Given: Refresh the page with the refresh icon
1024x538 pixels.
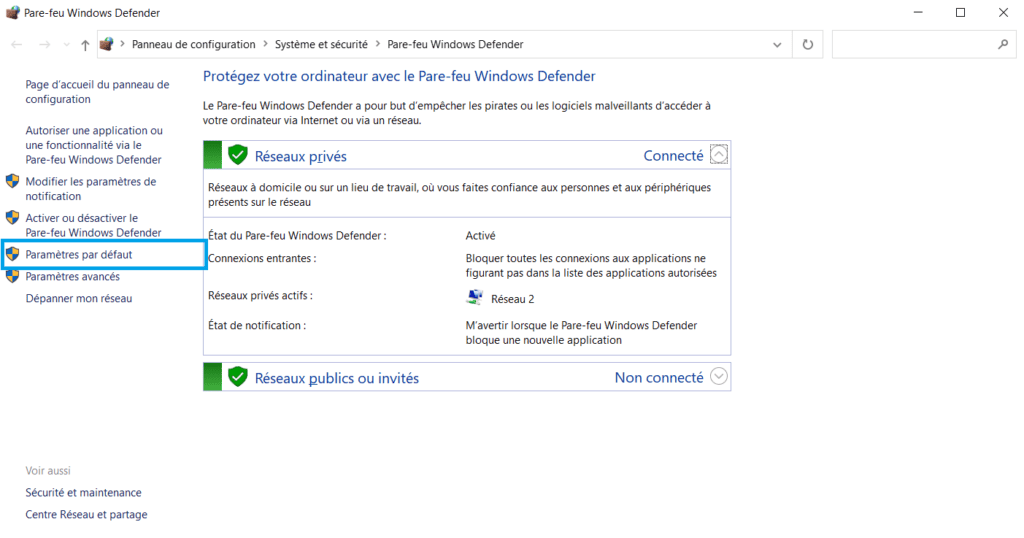Looking at the screenshot, I should [808, 44].
